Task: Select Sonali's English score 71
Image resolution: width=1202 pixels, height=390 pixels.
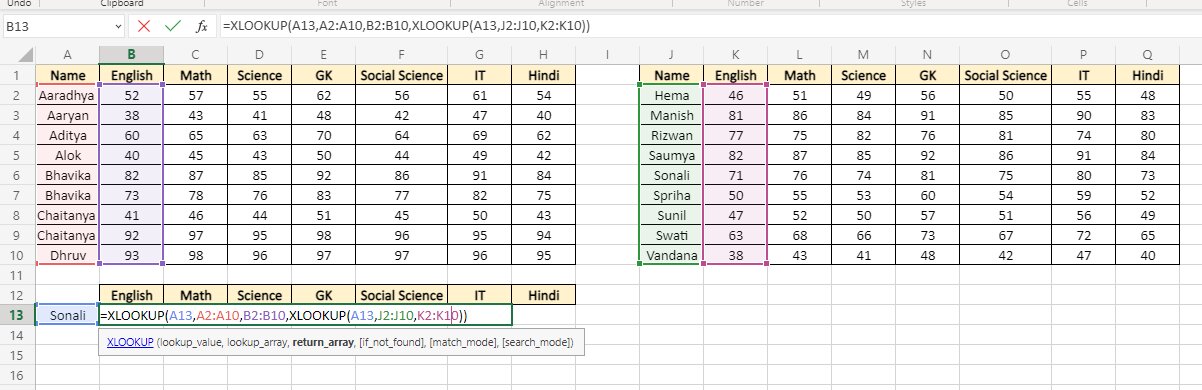Action: tap(736, 175)
